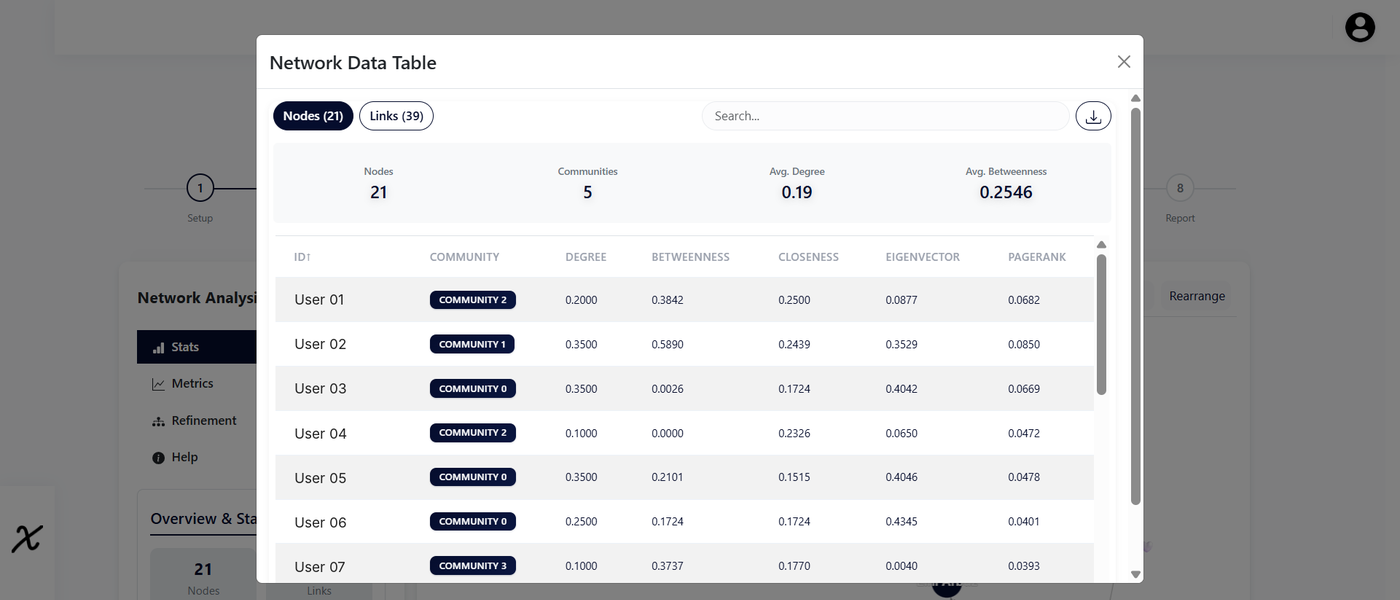Go to step 1 Setup circle

coord(200,188)
